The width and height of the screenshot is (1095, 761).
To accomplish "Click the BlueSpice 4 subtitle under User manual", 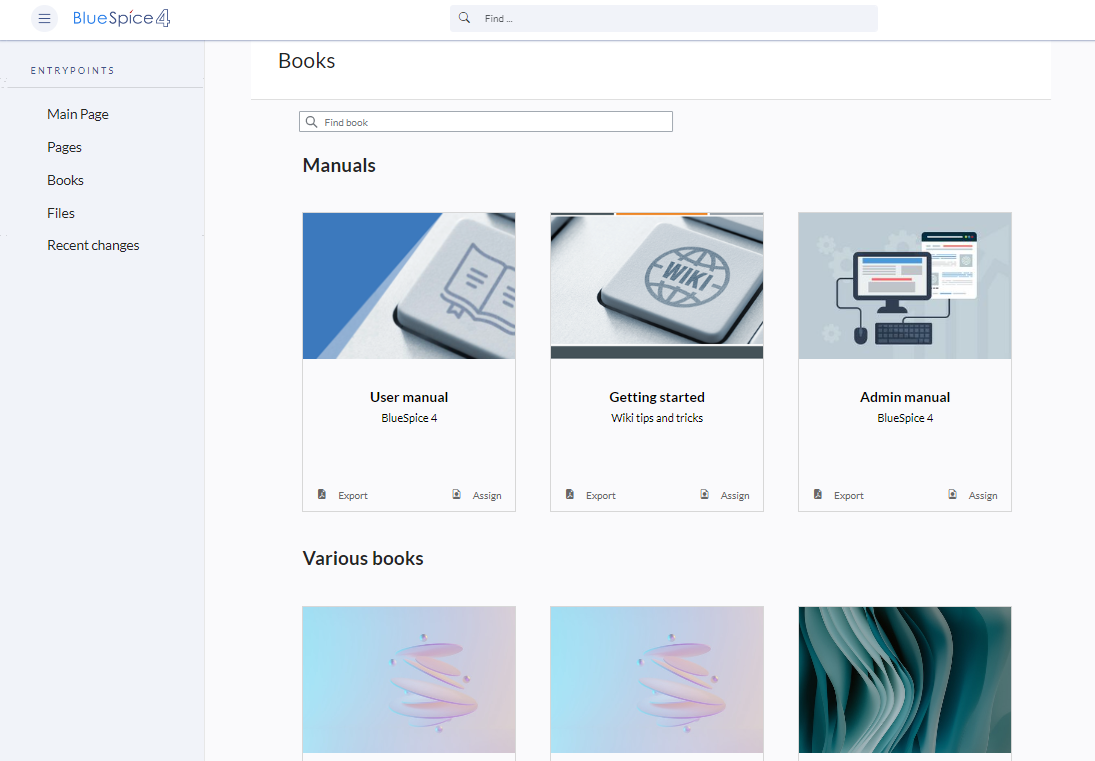I will pyautogui.click(x=409, y=418).
